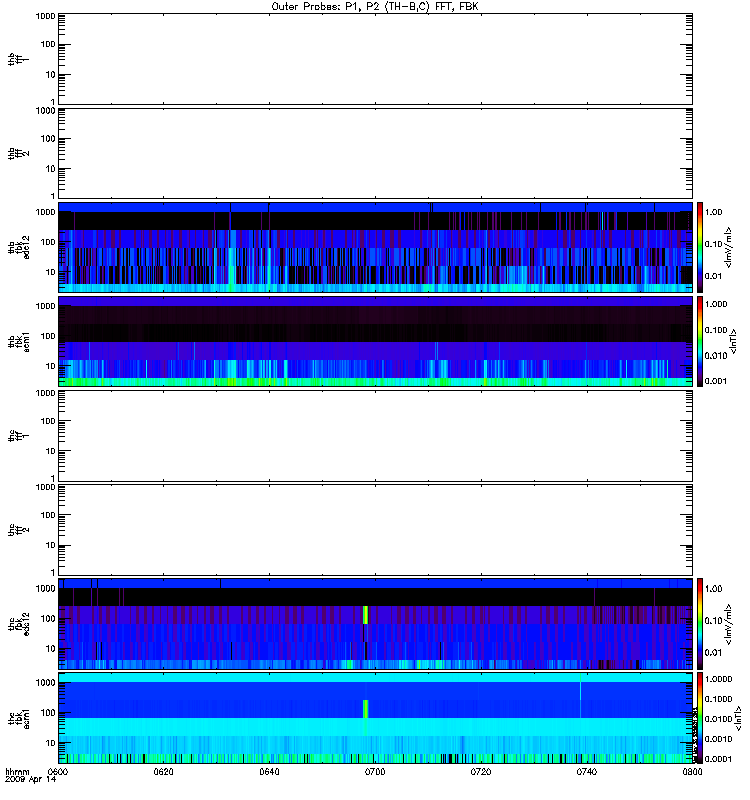Click the 0.0001 tick on the thc scm1 color bar

click(x=718, y=759)
